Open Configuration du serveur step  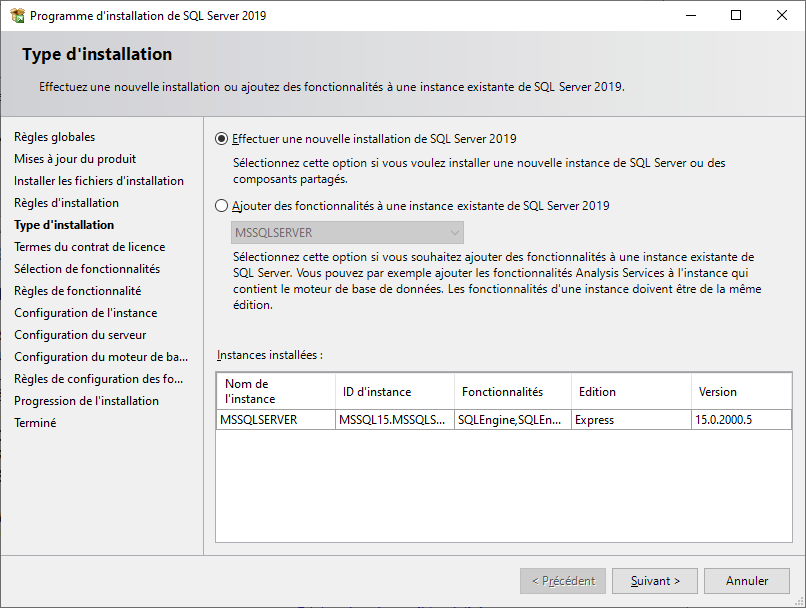80,335
